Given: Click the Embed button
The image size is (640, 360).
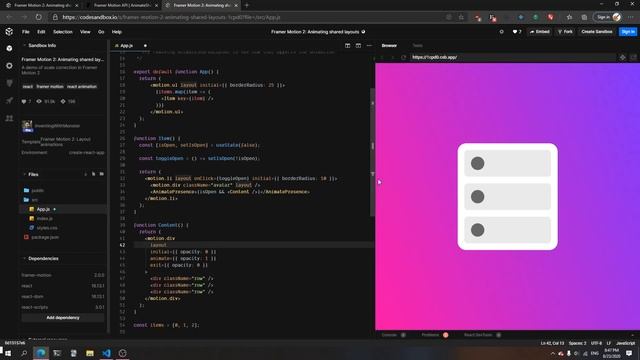Looking at the screenshot, I should 540,32.
